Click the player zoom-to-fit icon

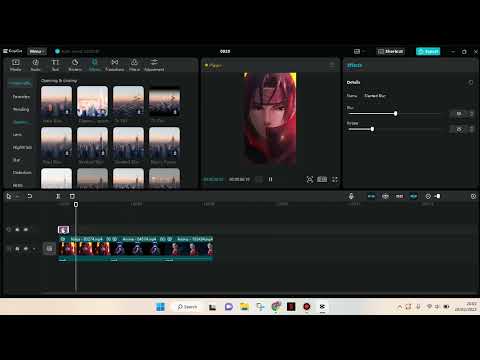pos(310,179)
